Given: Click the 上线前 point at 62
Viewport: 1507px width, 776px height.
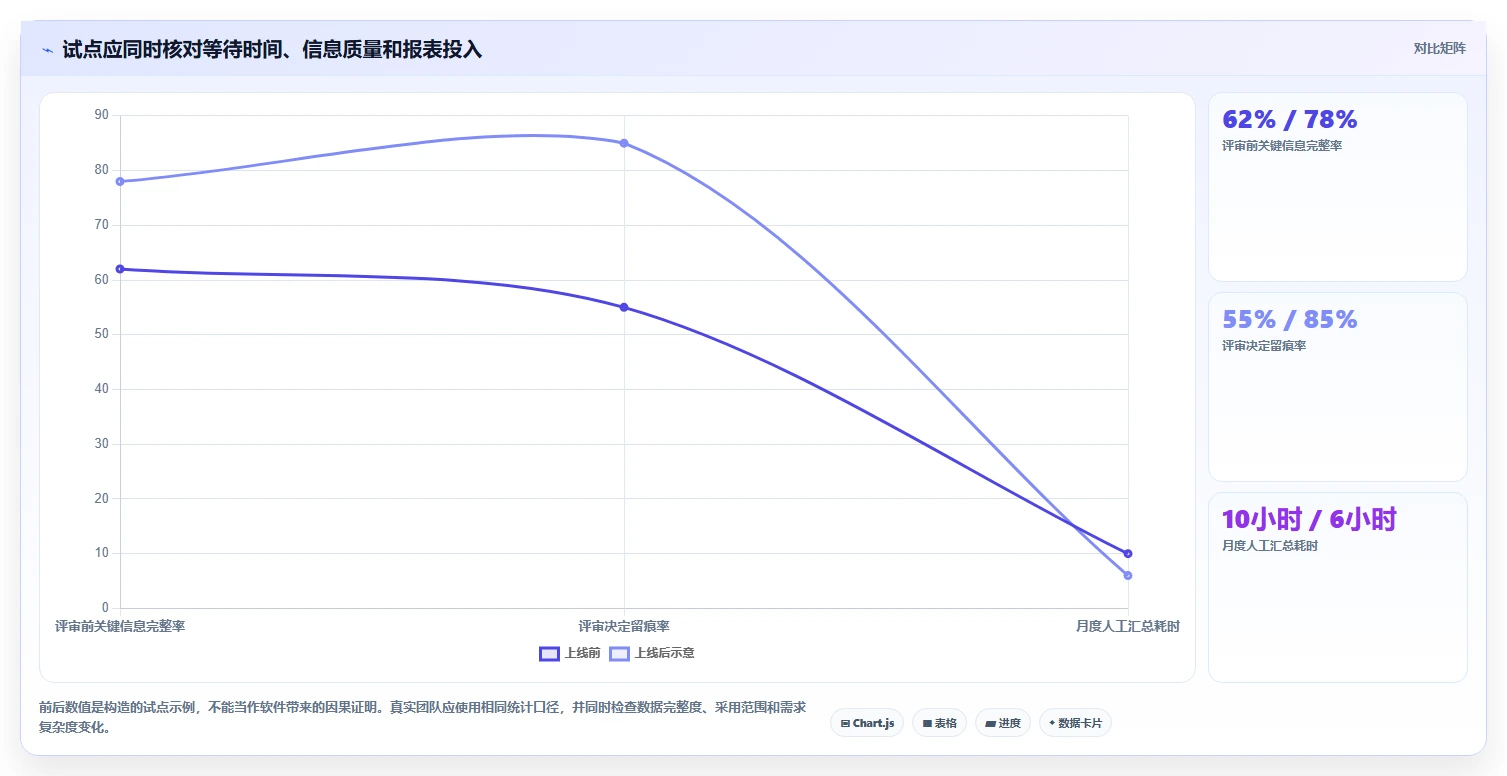Looking at the screenshot, I should 120,269.
